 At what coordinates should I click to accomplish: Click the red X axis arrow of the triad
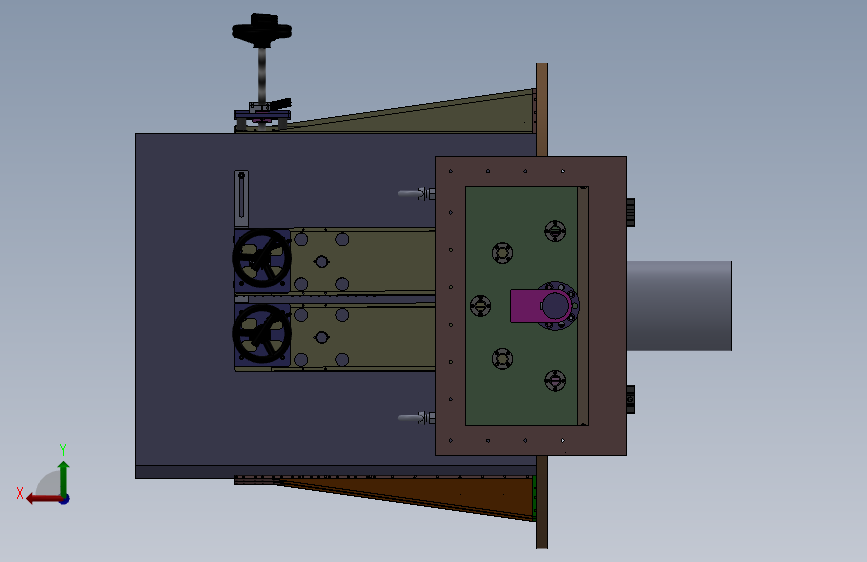(43, 499)
